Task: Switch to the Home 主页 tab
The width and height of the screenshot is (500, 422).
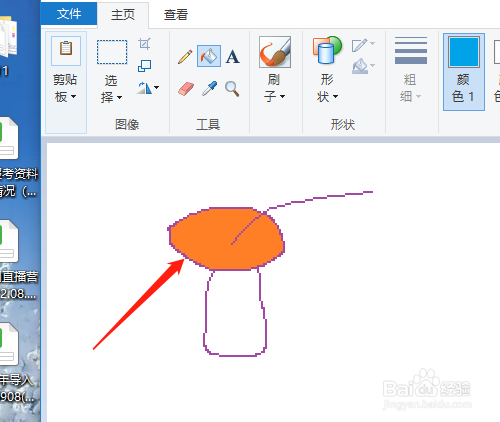Action: point(123,15)
